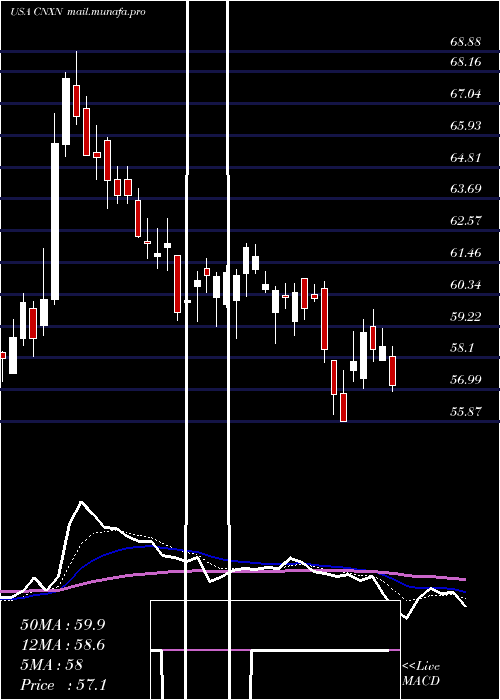Click the <<Live MACD label
Image resolution: width=500 pixels, height=700 pixels.
click(421, 674)
